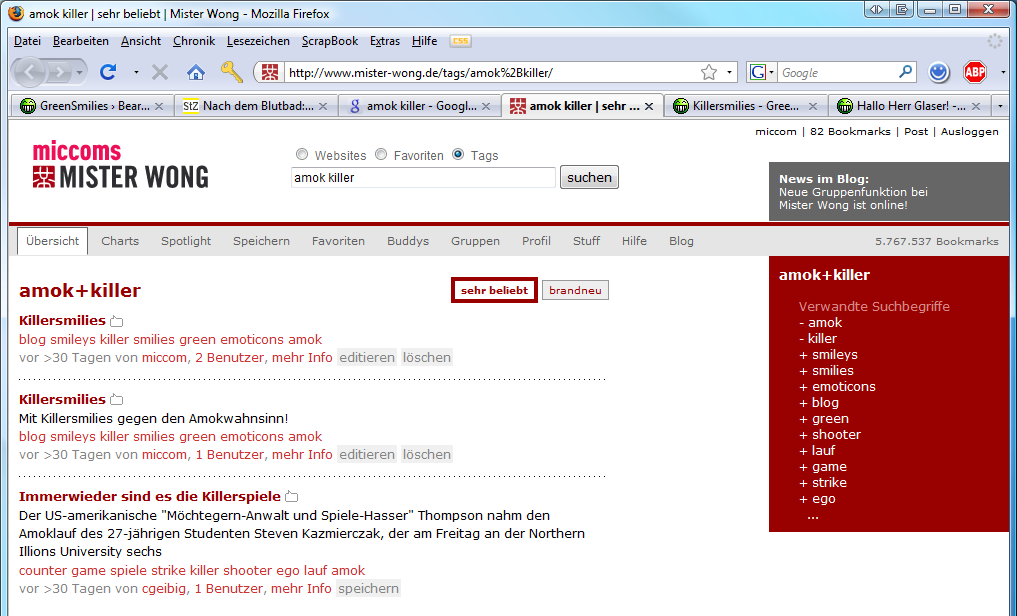
Task: Select the Websites radio button
Action: click(302, 154)
